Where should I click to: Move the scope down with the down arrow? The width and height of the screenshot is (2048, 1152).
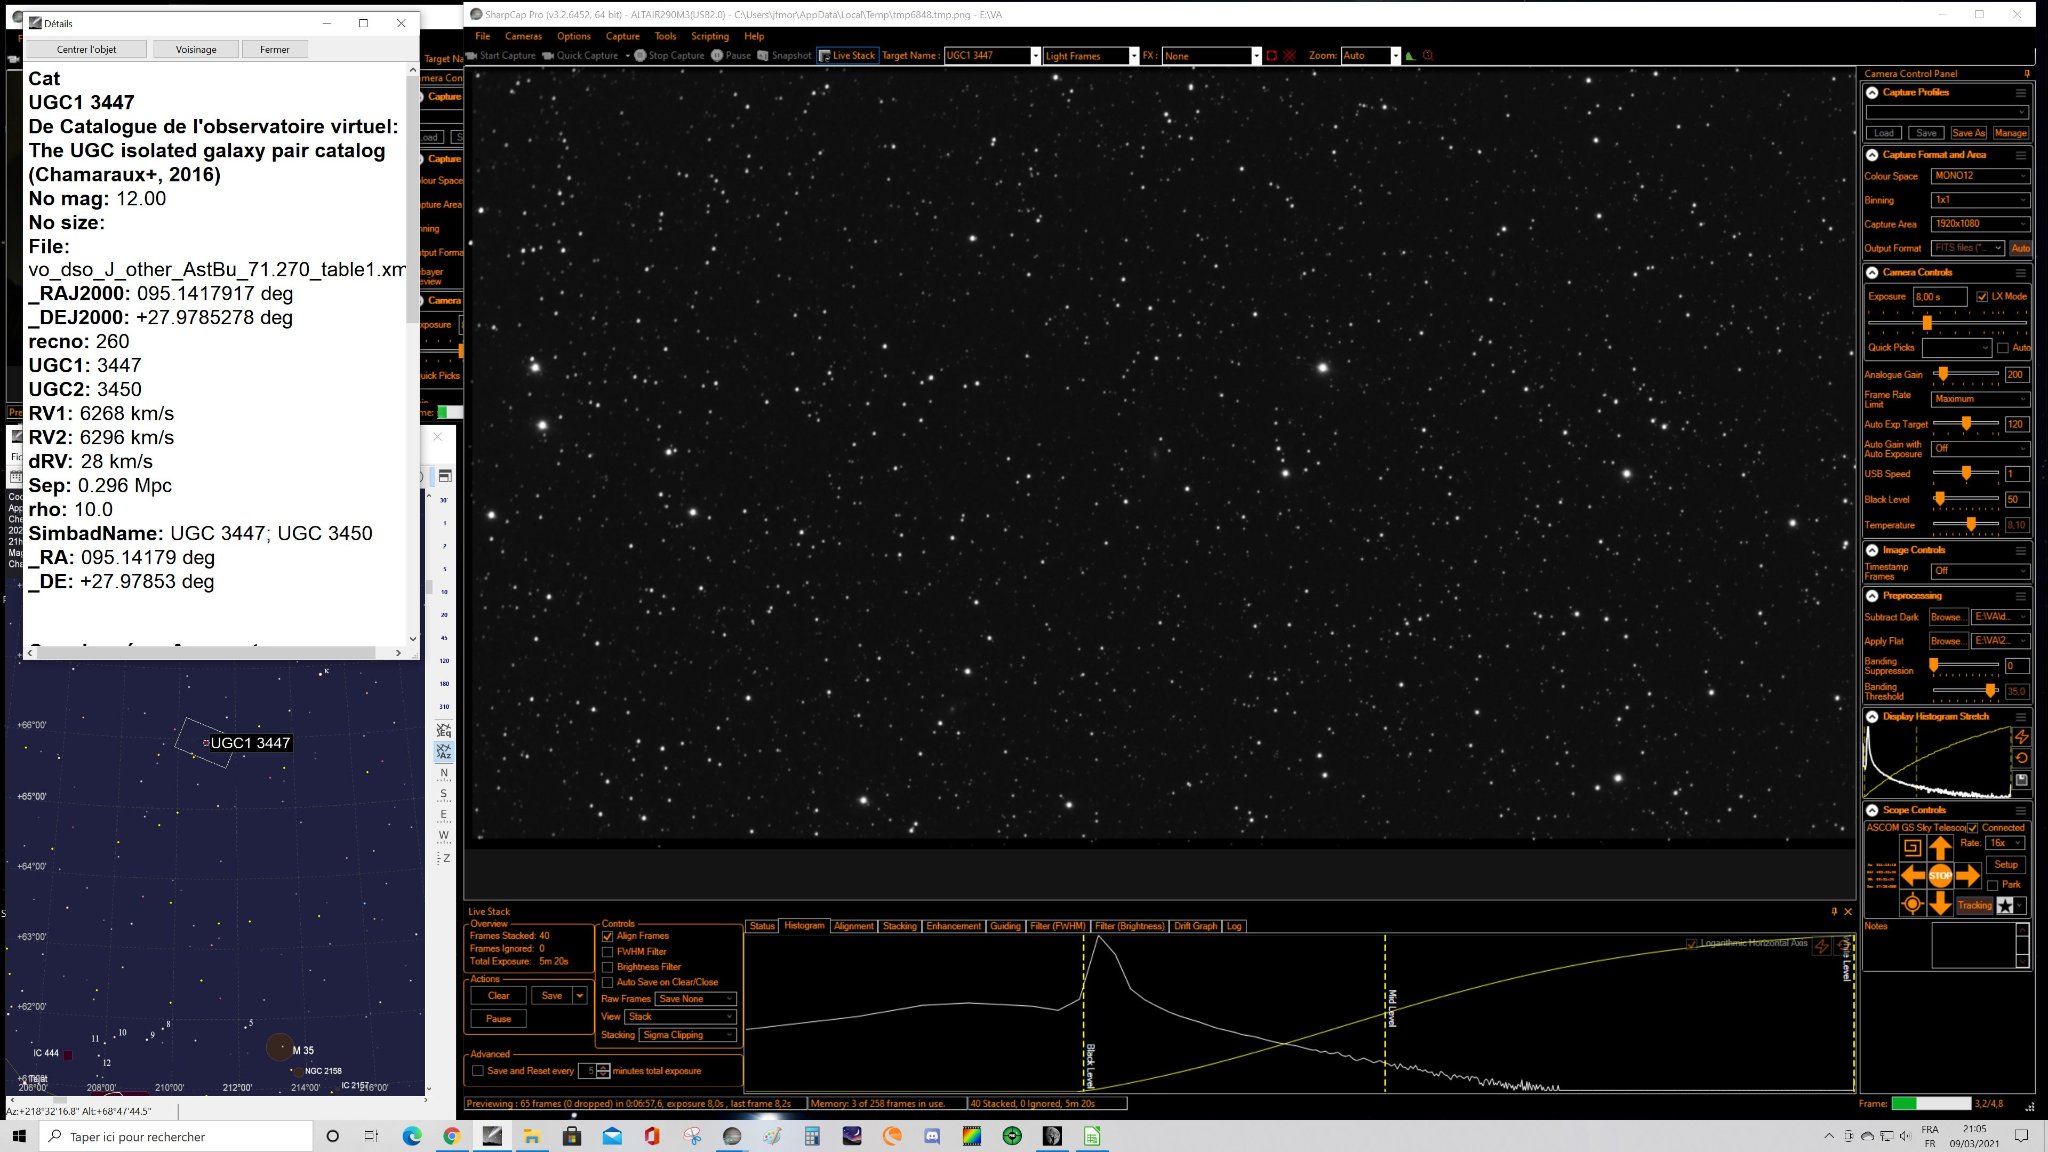1940,904
